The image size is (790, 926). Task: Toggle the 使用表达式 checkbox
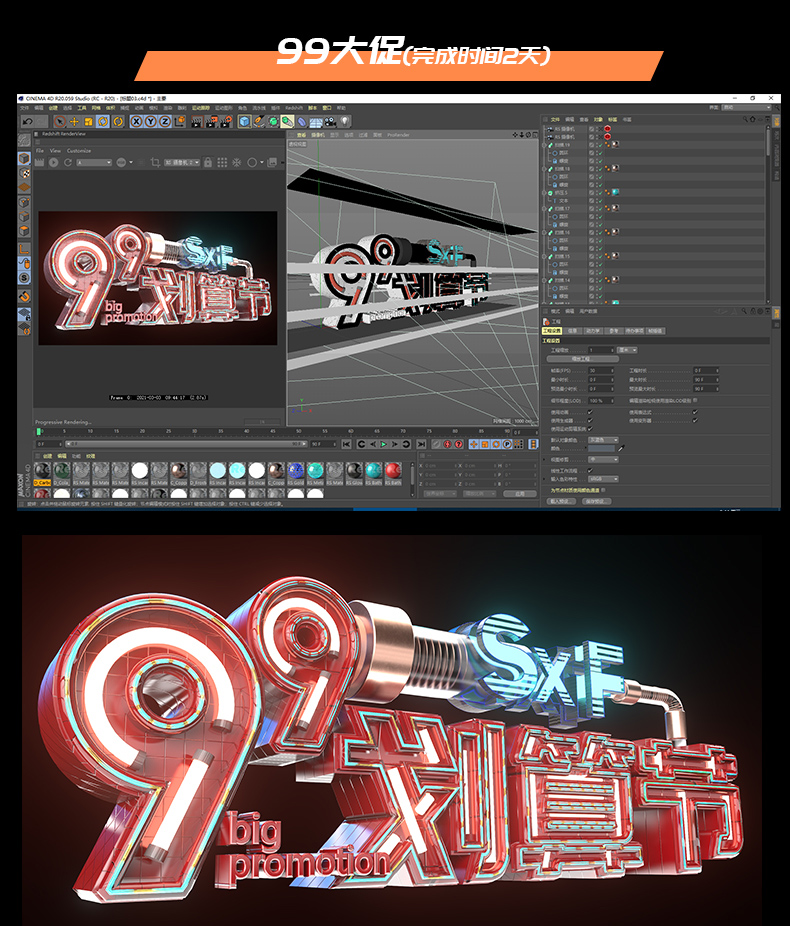coord(695,412)
